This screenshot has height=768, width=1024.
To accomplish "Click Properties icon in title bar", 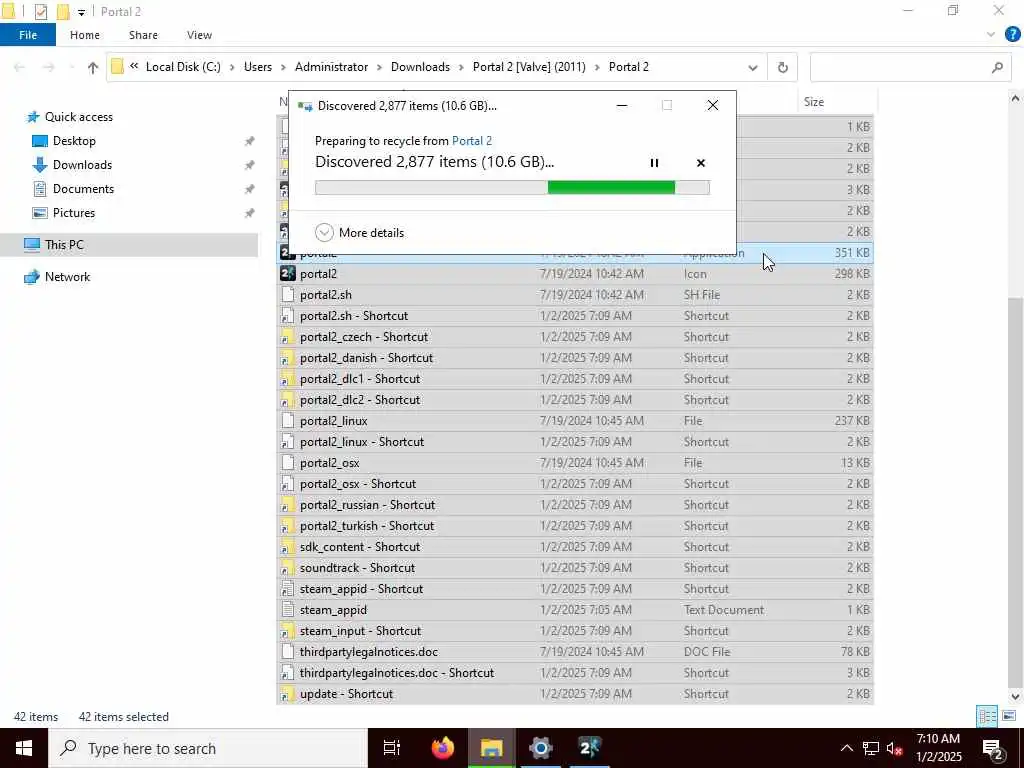I will tap(40, 12).
